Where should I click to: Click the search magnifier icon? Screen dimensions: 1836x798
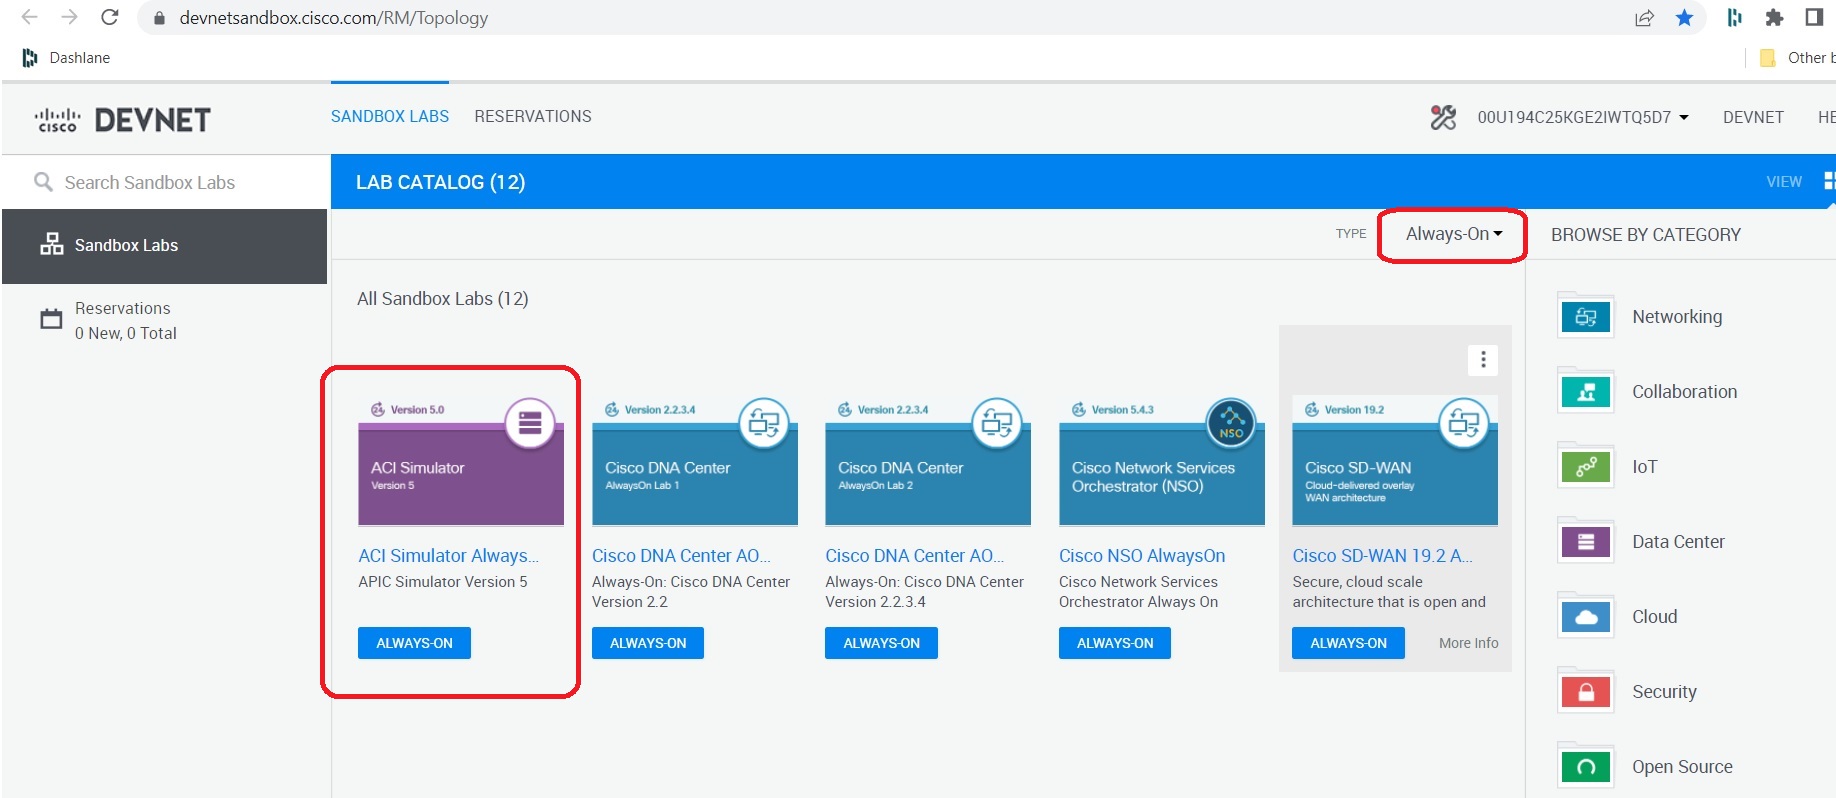click(x=43, y=182)
